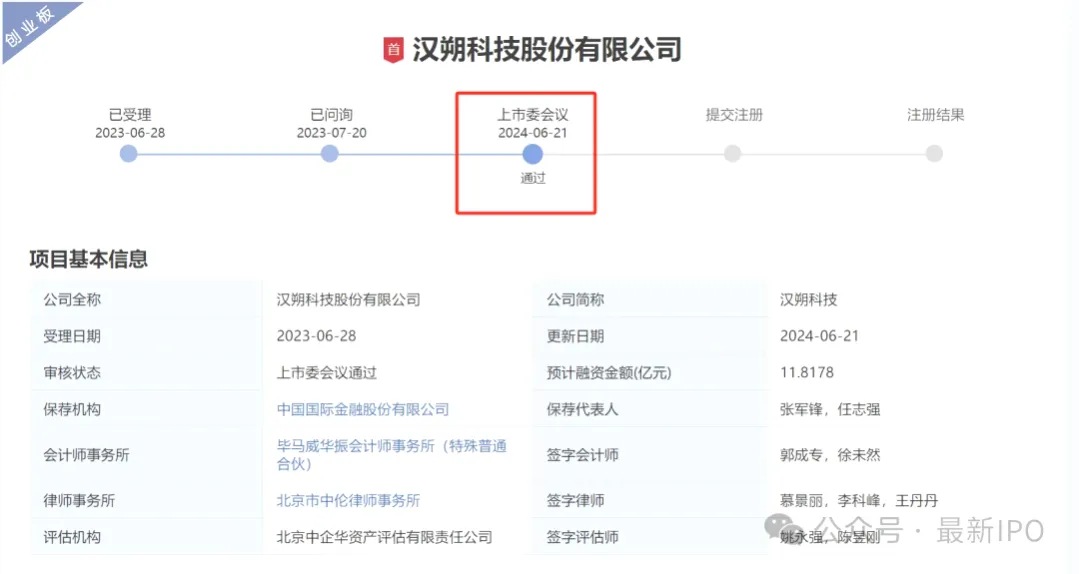Select the 注册结果 timeline dot
Viewport: 1080px width, 574px height.
point(935,154)
